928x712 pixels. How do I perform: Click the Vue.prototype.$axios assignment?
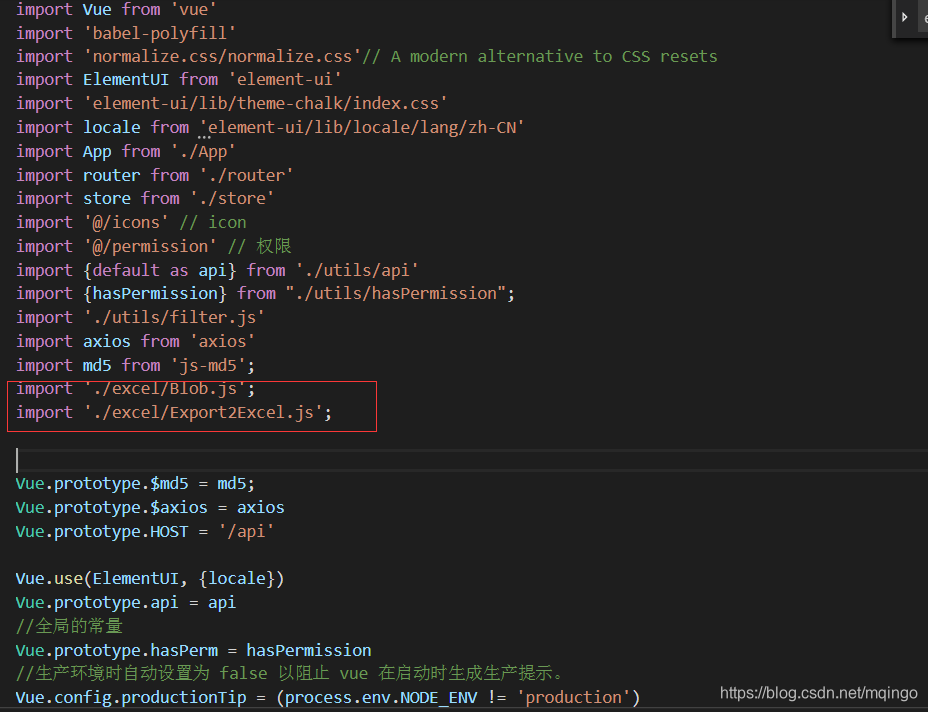[150, 507]
